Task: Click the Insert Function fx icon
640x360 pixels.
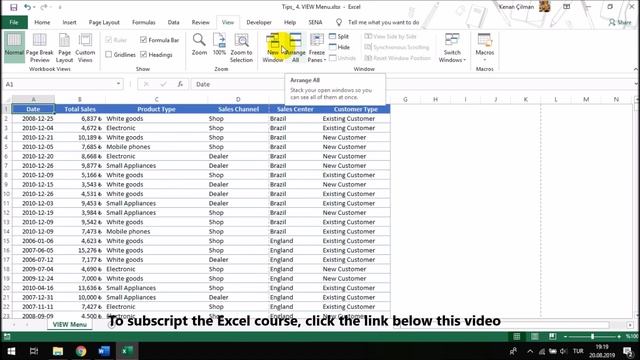Action: (180, 84)
